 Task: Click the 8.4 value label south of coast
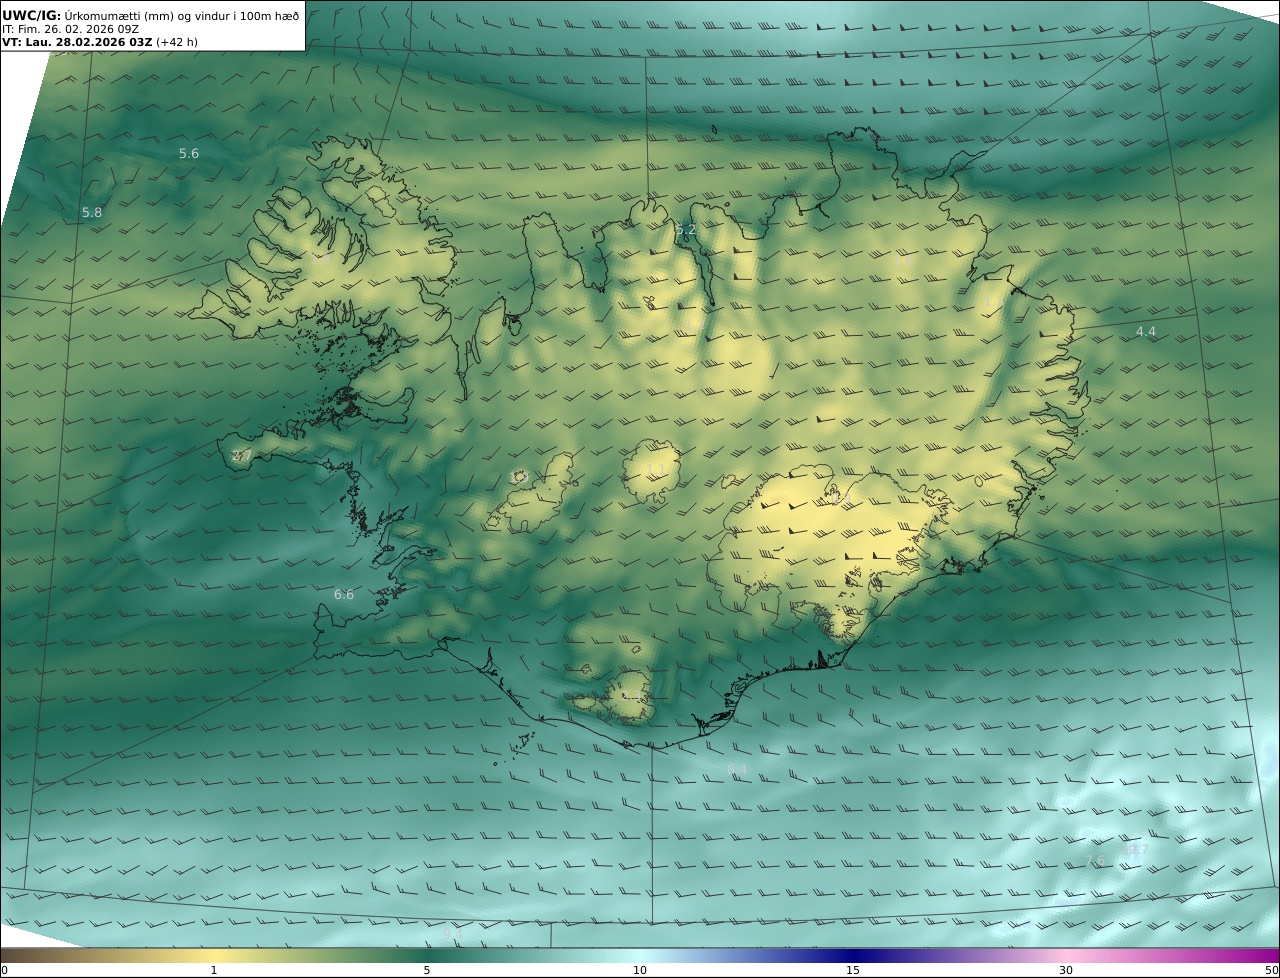pos(737,768)
